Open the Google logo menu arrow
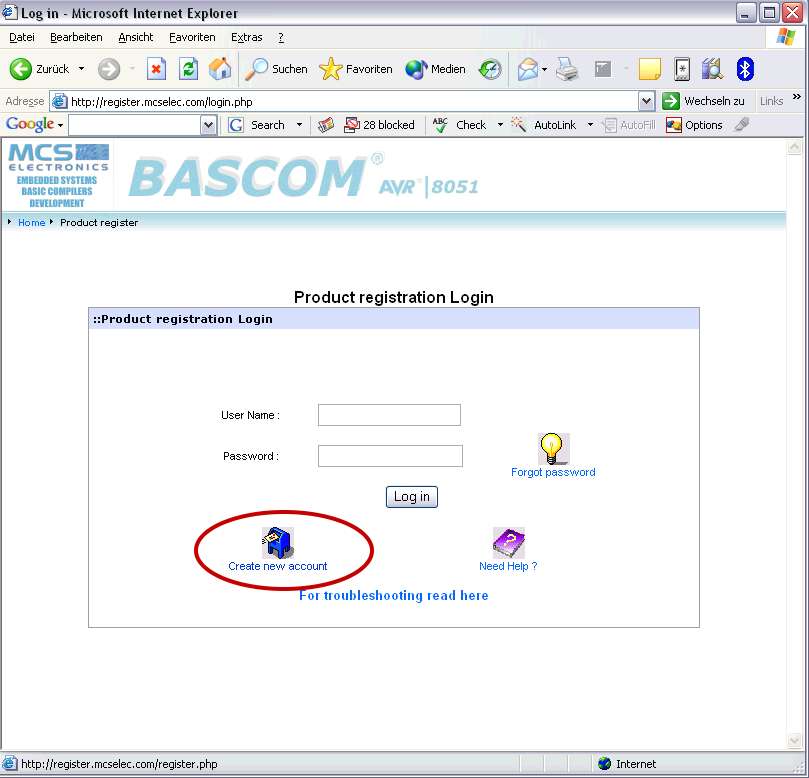Viewport: 809px width, 778px height. tap(60, 125)
